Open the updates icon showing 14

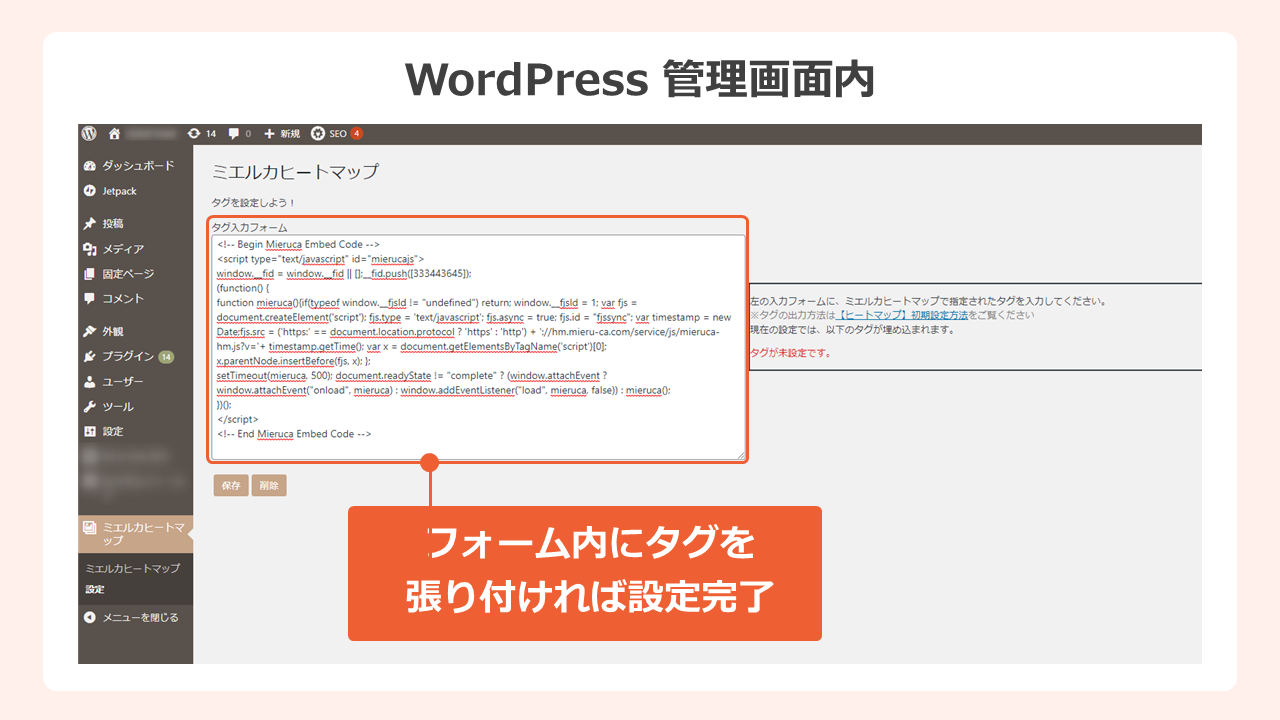[194, 133]
